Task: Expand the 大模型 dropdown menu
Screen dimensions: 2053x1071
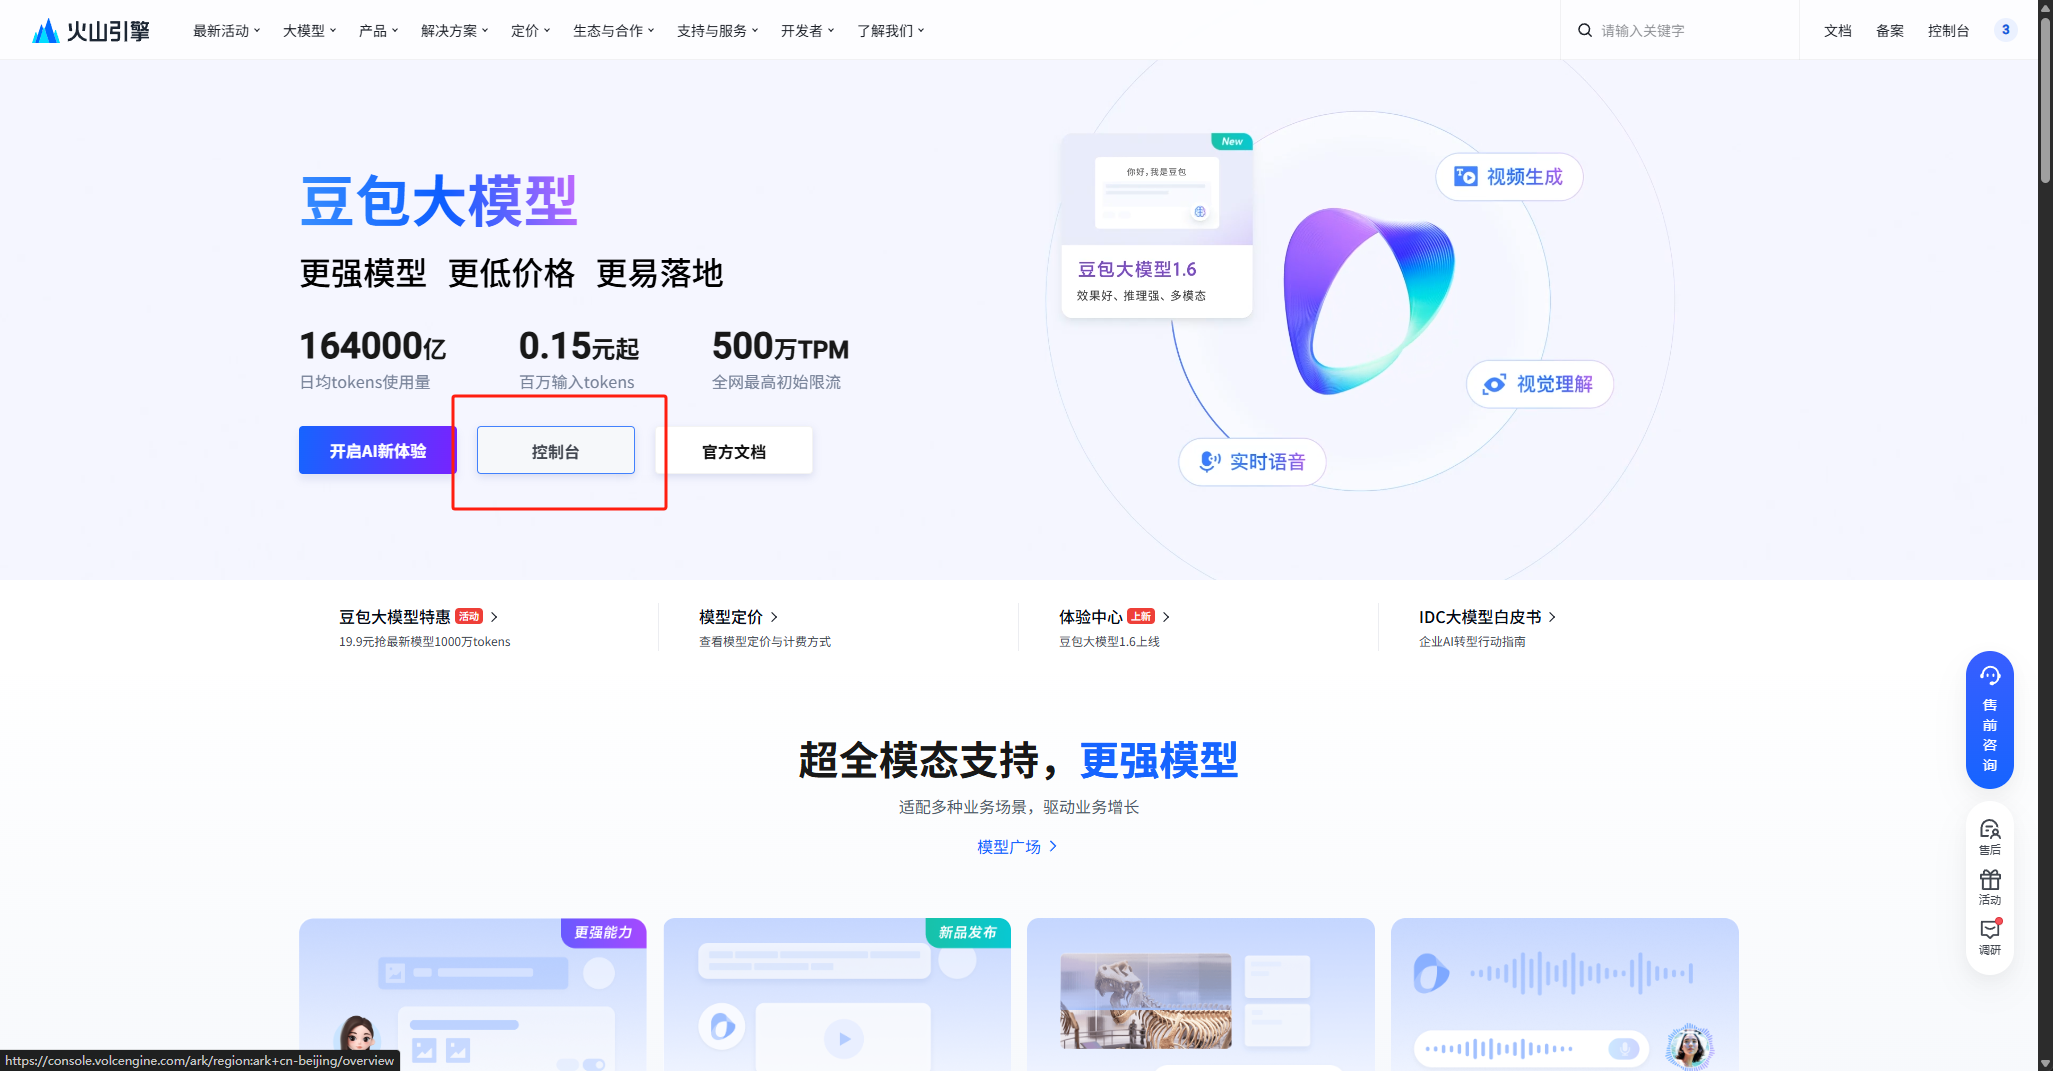Action: click(x=309, y=31)
